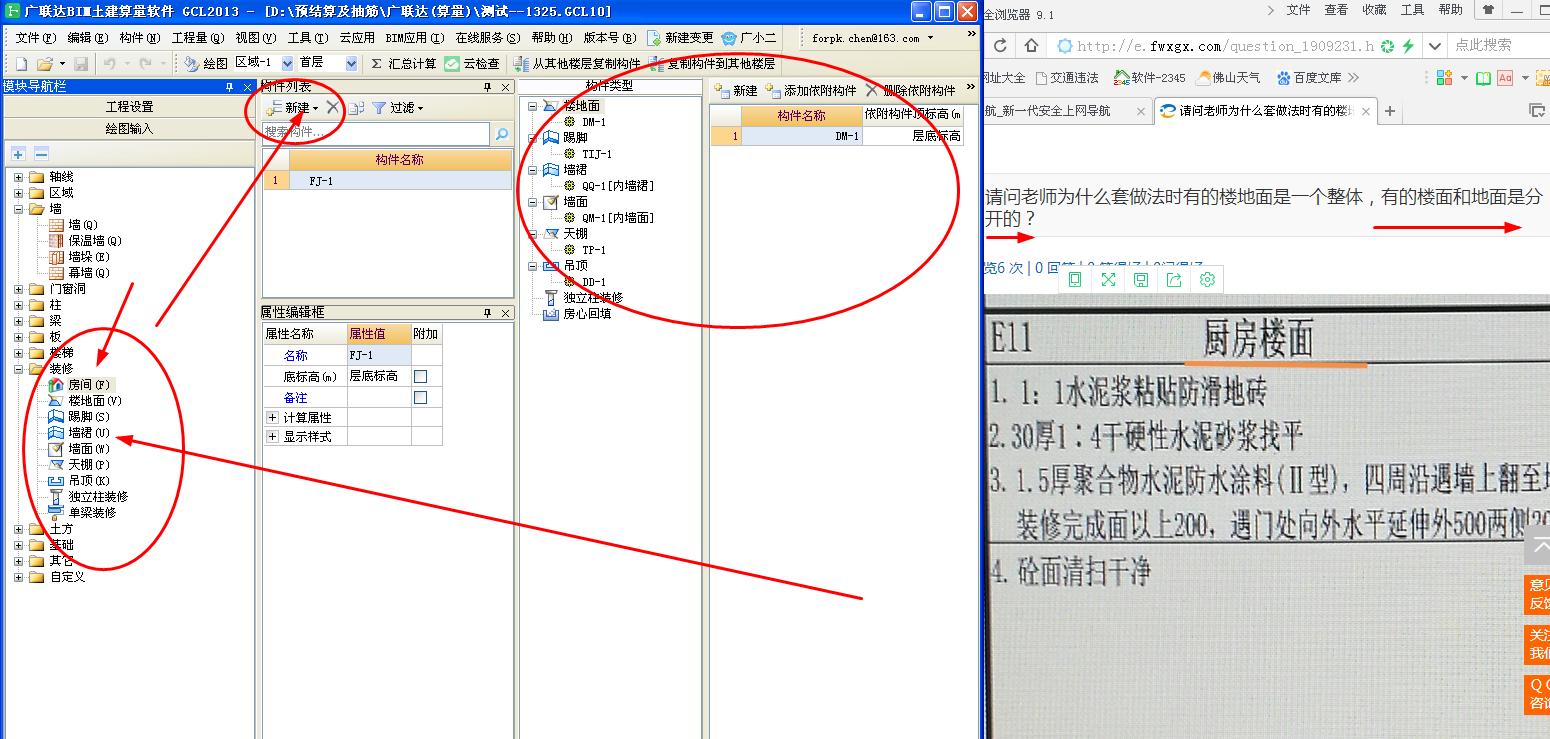The height and width of the screenshot is (739, 1550).
Task: Click 从其他楼层复制构件 toolbar button
Action: (578, 63)
